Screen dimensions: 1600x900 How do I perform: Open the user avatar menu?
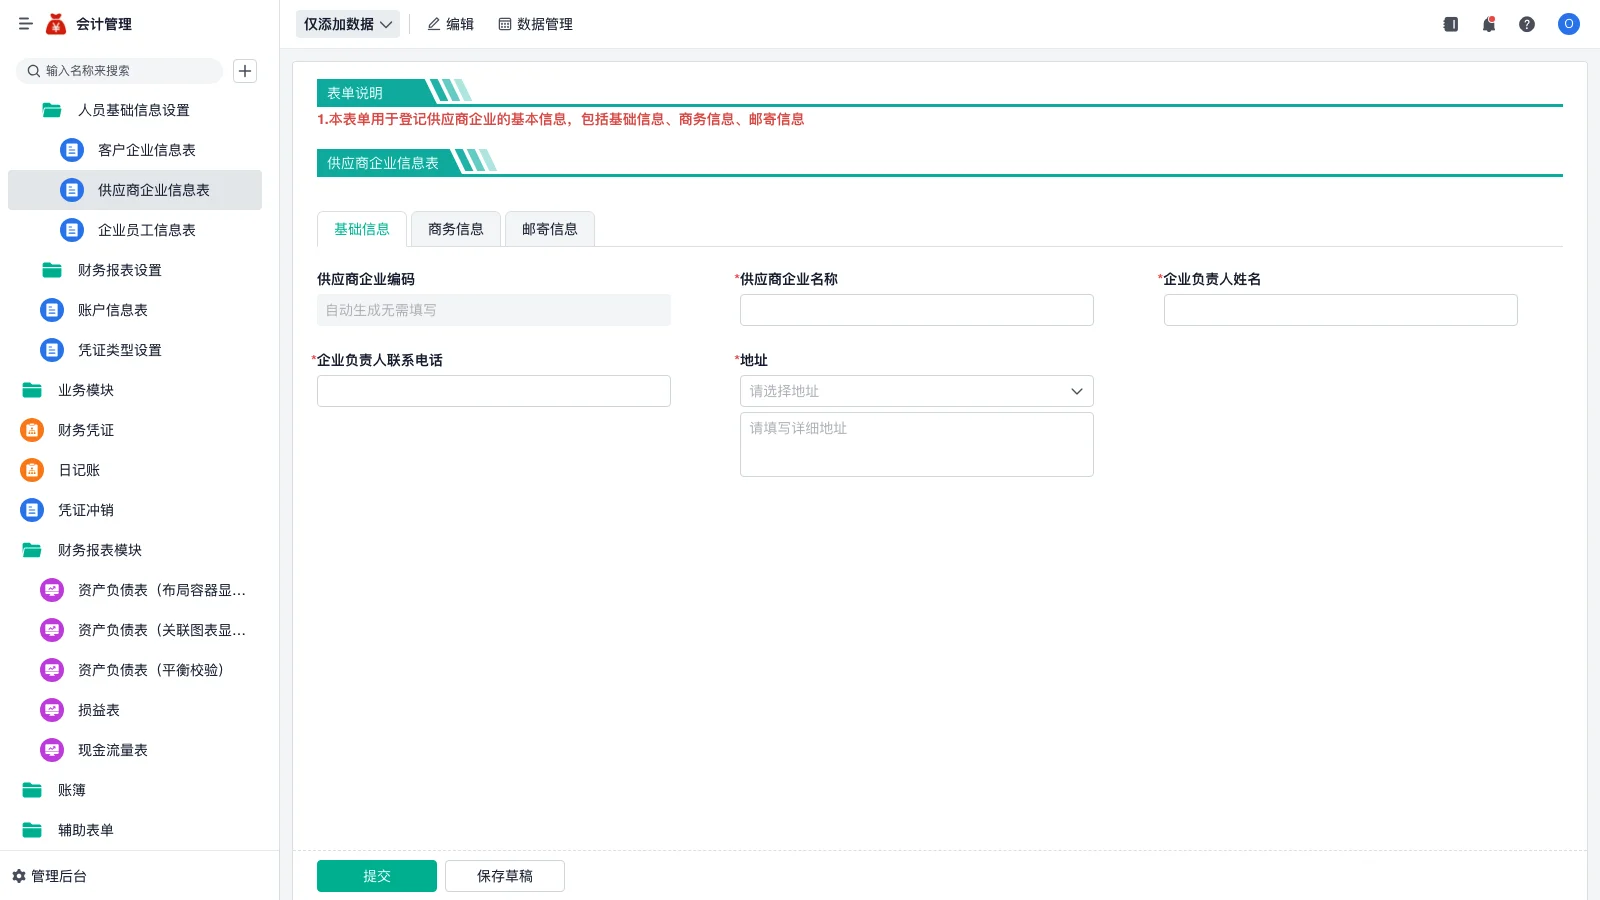point(1568,24)
